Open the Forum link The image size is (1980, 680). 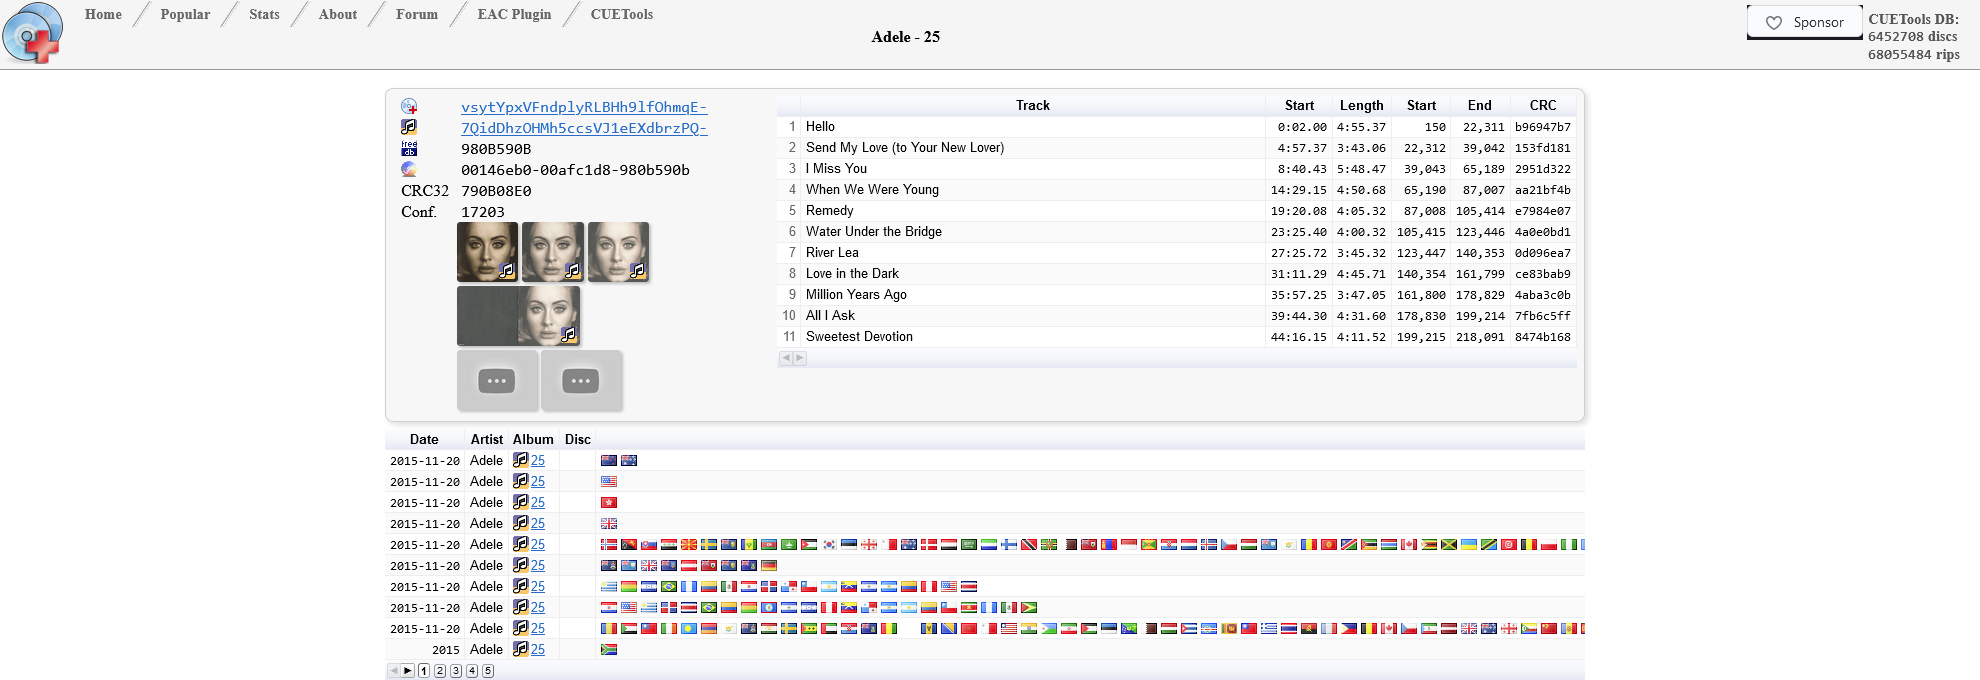tap(417, 14)
